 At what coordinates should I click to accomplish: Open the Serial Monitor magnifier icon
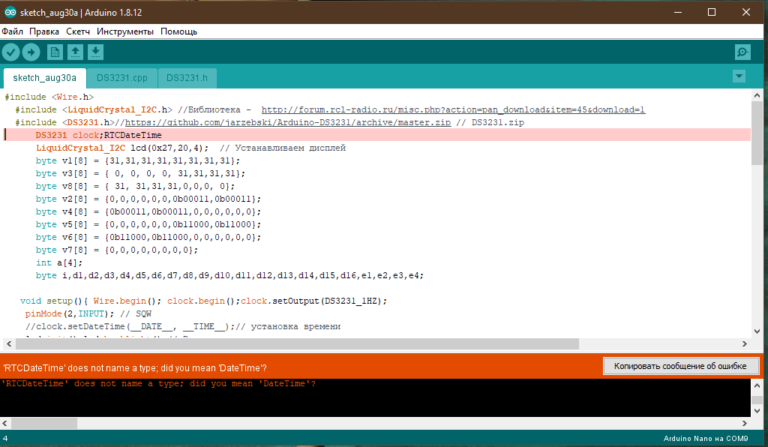(x=742, y=52)
